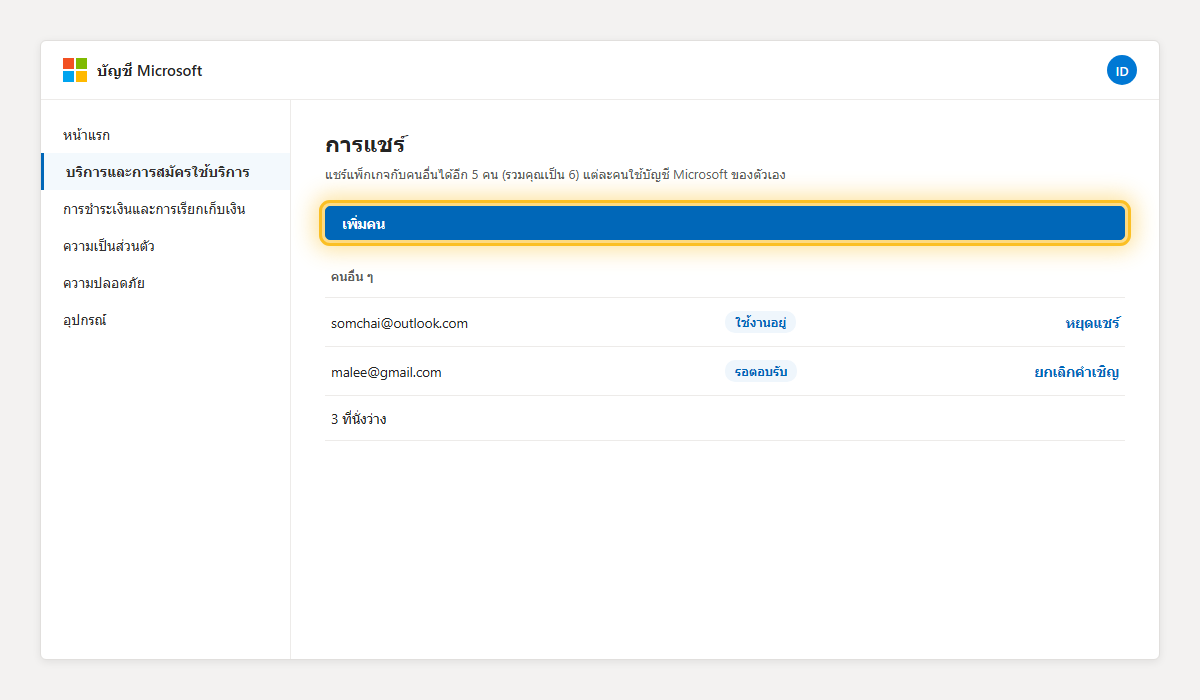Click the 3 ที่นั่งว่าง row
The height and width of the screenshot is (700, 1200).
[725, 419]
